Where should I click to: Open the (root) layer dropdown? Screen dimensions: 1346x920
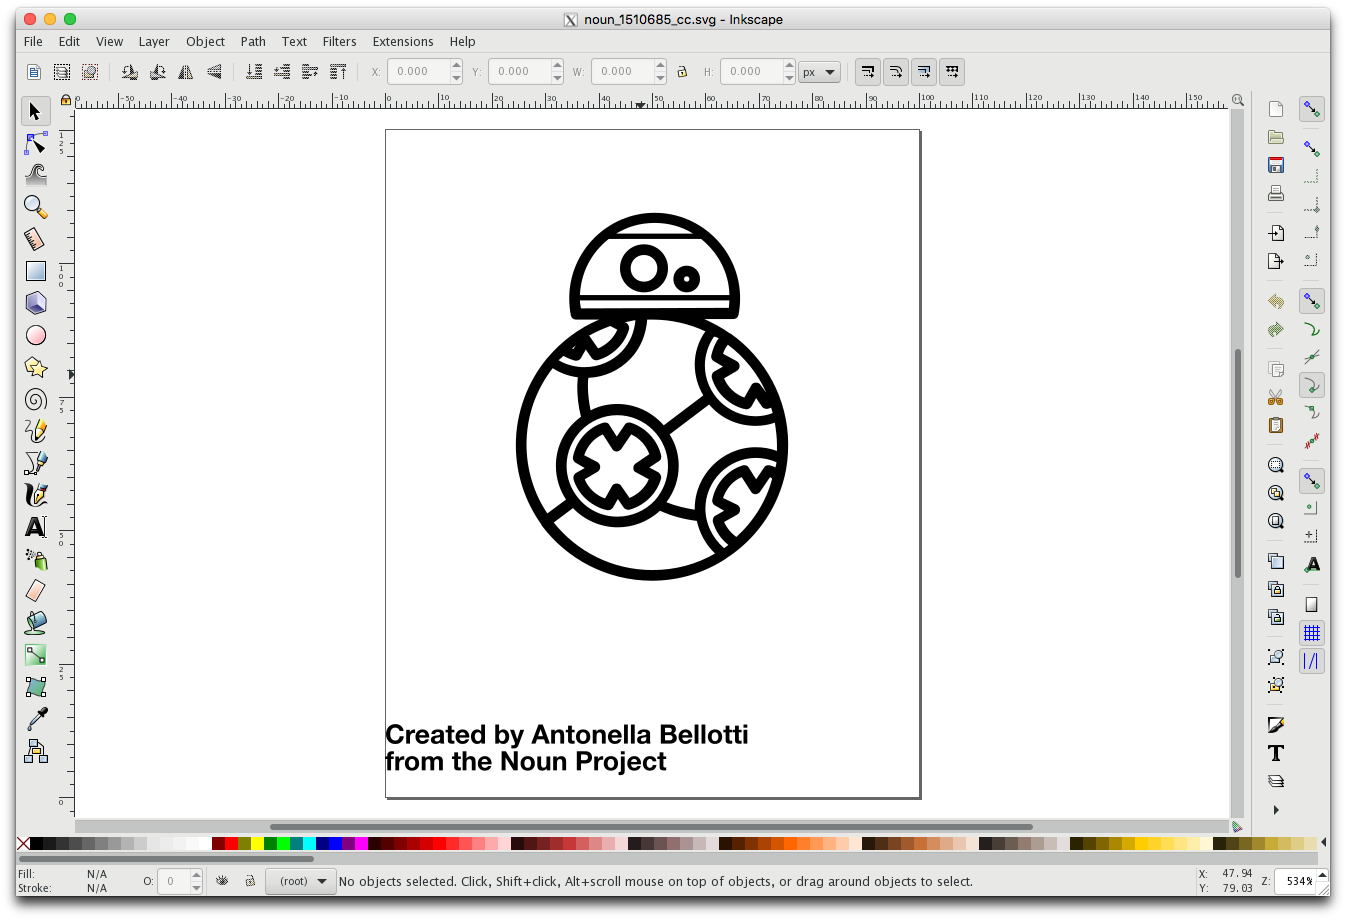click(x=301, y=881)
